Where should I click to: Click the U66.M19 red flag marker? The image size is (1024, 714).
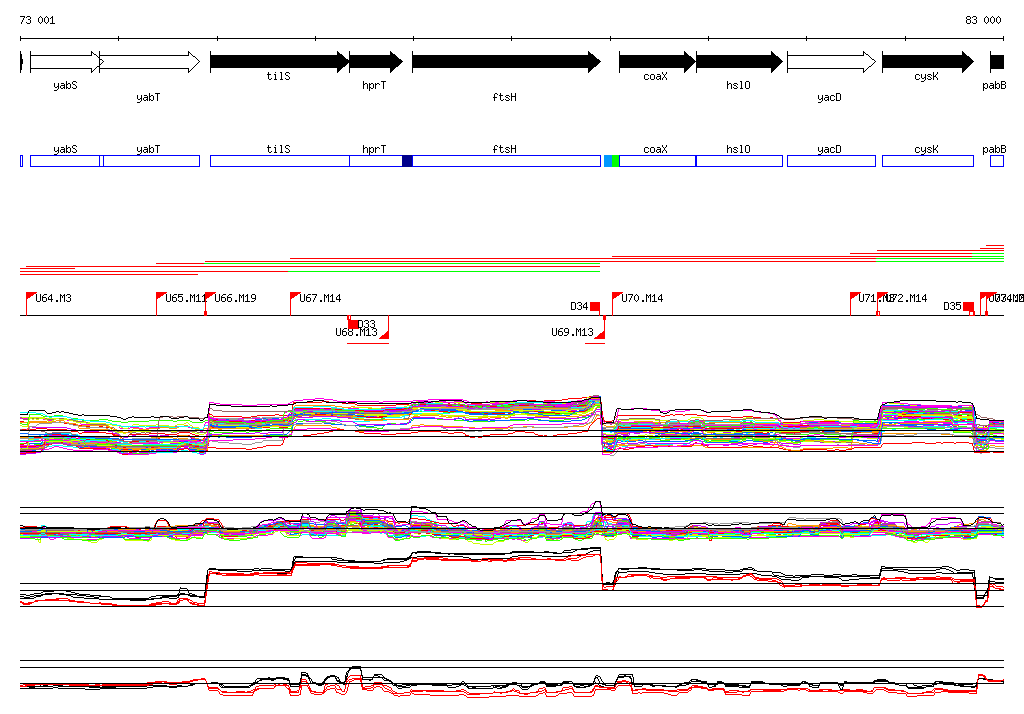click(x=210, y=299)
